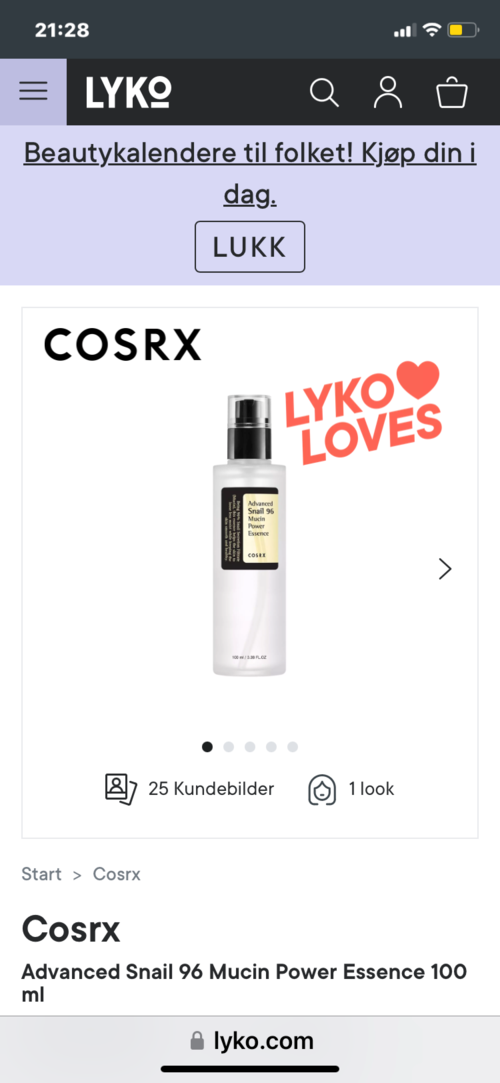Go to Start in breadcrumb

(41, 874)
